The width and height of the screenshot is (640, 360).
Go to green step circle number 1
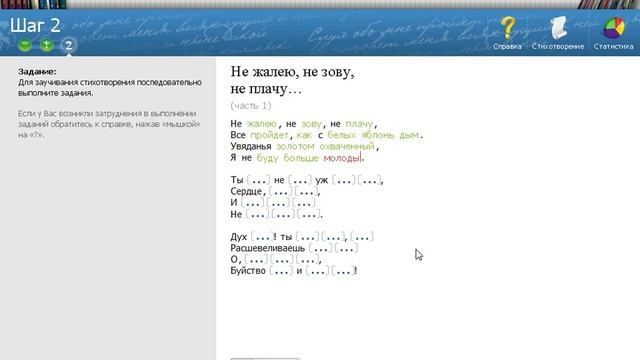point(47,44)
